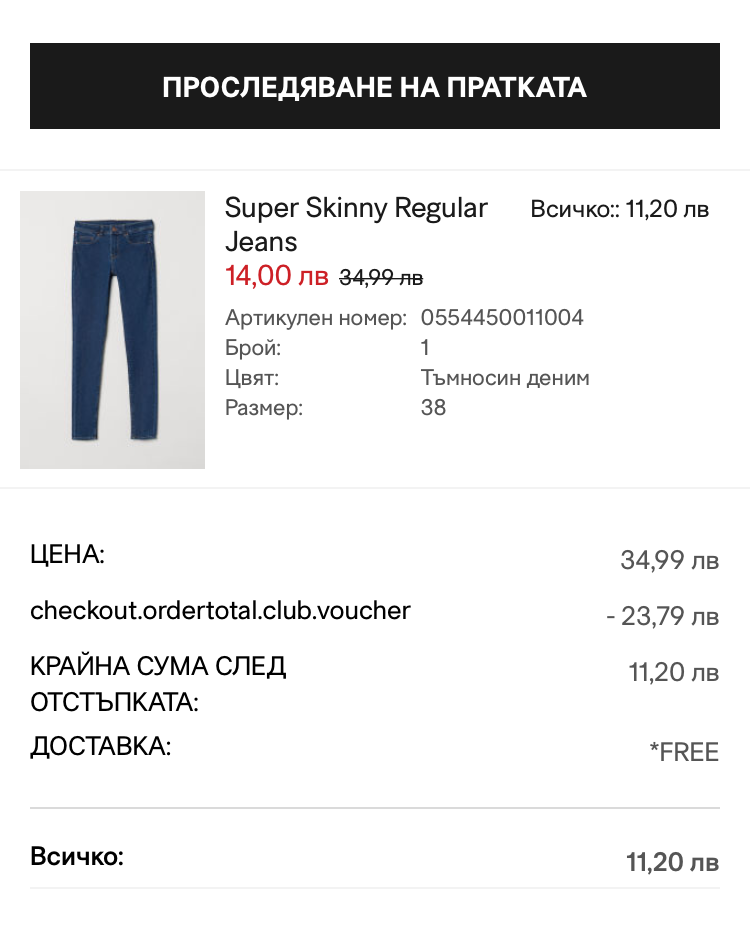Open the Super Skinny Regular Jeans title
750x947 pixels.
coord(356,224)
